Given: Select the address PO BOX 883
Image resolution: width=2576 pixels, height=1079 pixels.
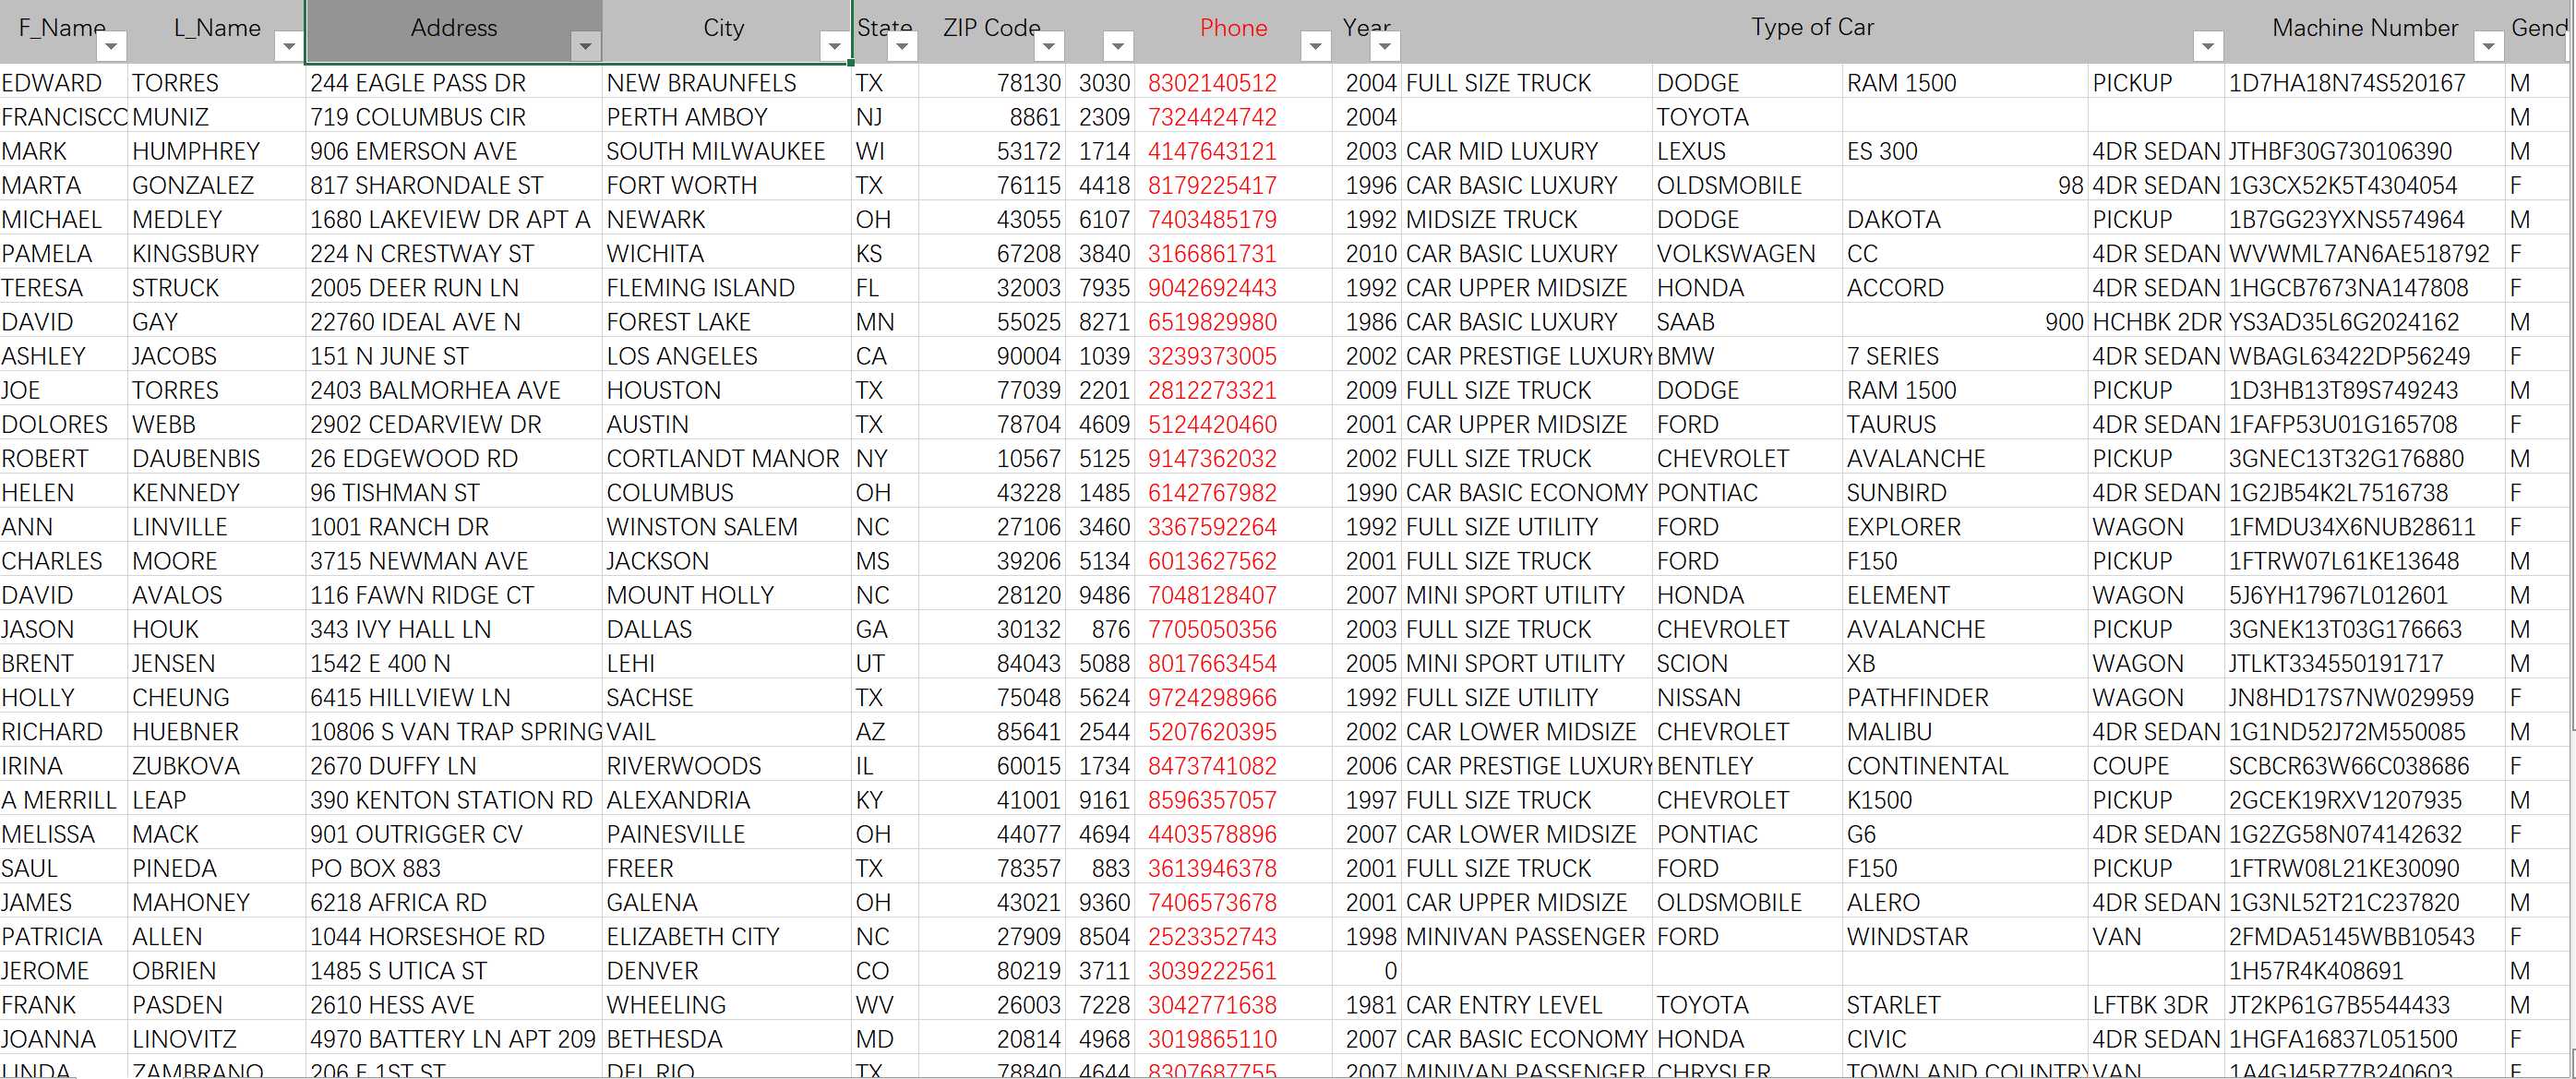Looking at the screenshot, I should point(454,868).
